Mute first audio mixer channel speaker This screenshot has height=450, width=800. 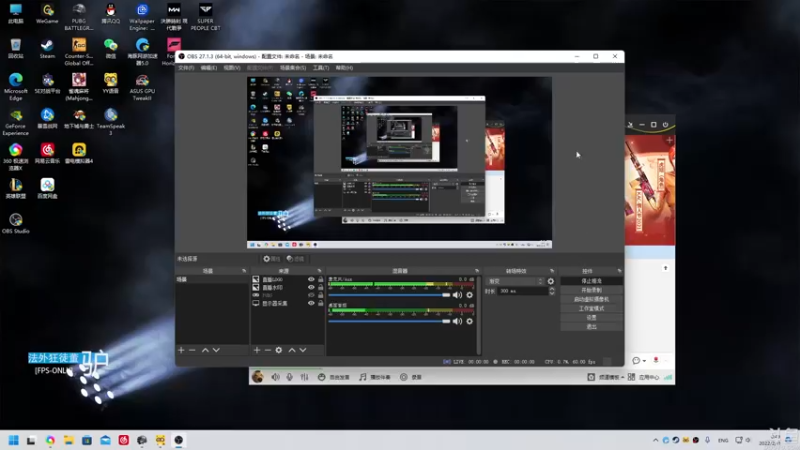click(x=457, y=295)
